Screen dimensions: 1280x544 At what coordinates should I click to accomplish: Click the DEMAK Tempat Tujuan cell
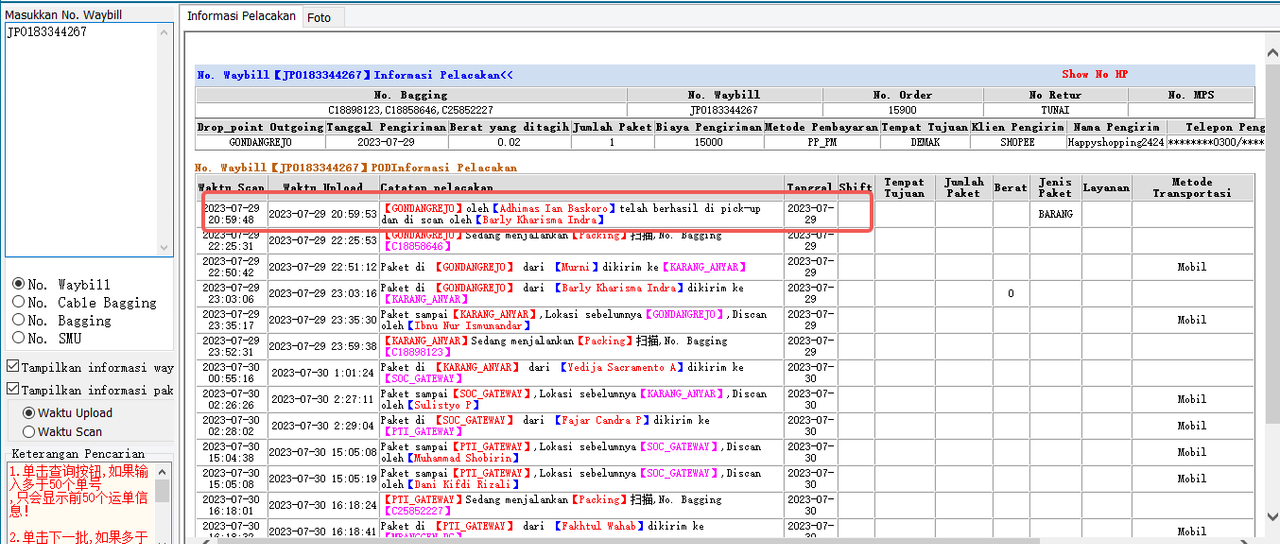[x=924, y=142]
